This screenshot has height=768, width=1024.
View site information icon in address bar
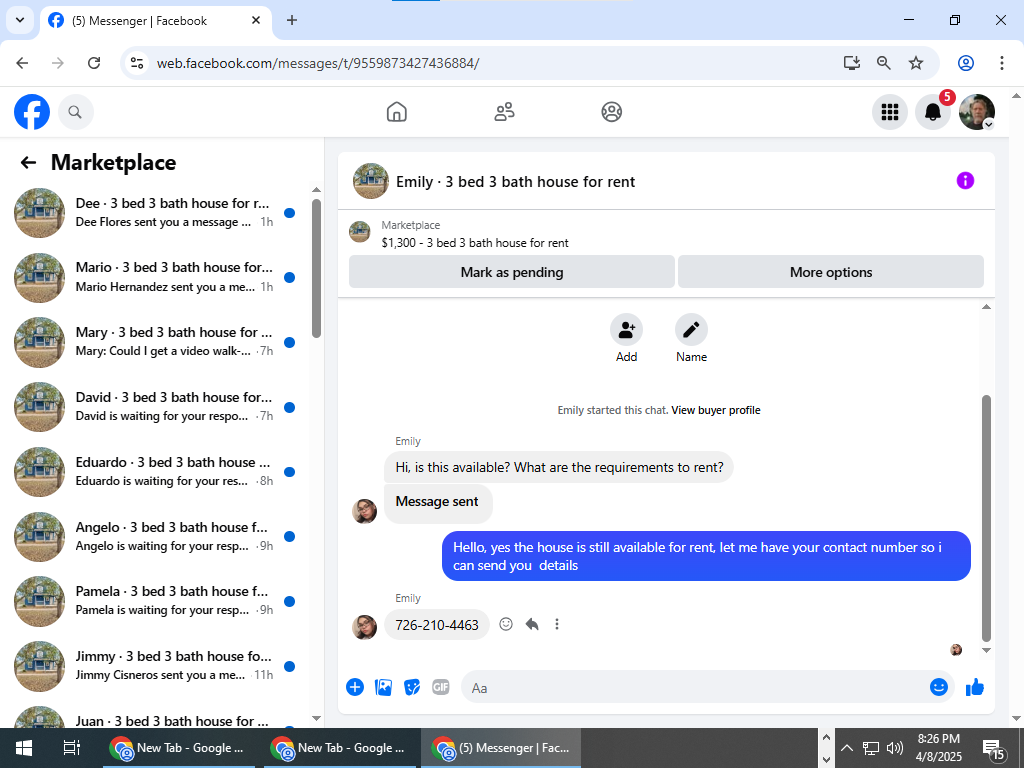tap(137, 63)
